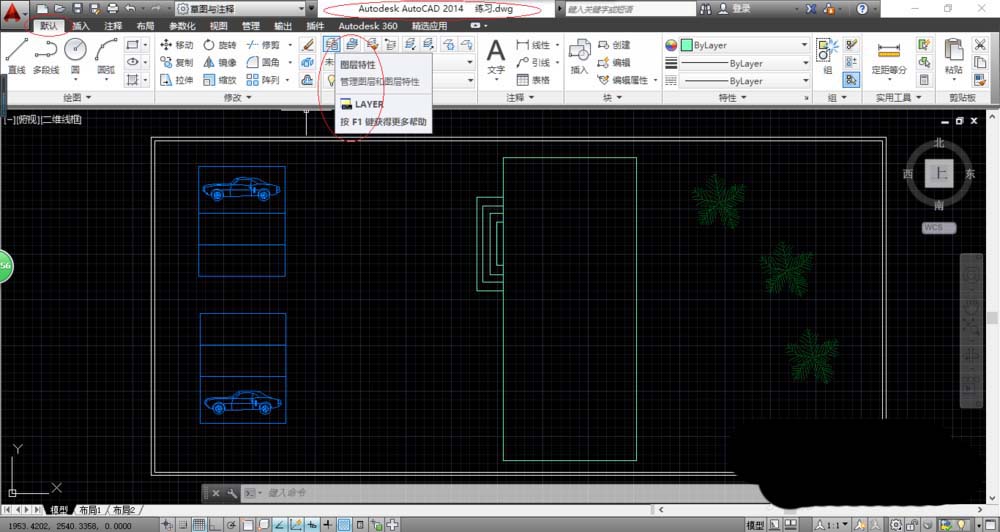Open the object color ByLayer dropdown
Screen dimensions: 1000x532
pos(745,45)
